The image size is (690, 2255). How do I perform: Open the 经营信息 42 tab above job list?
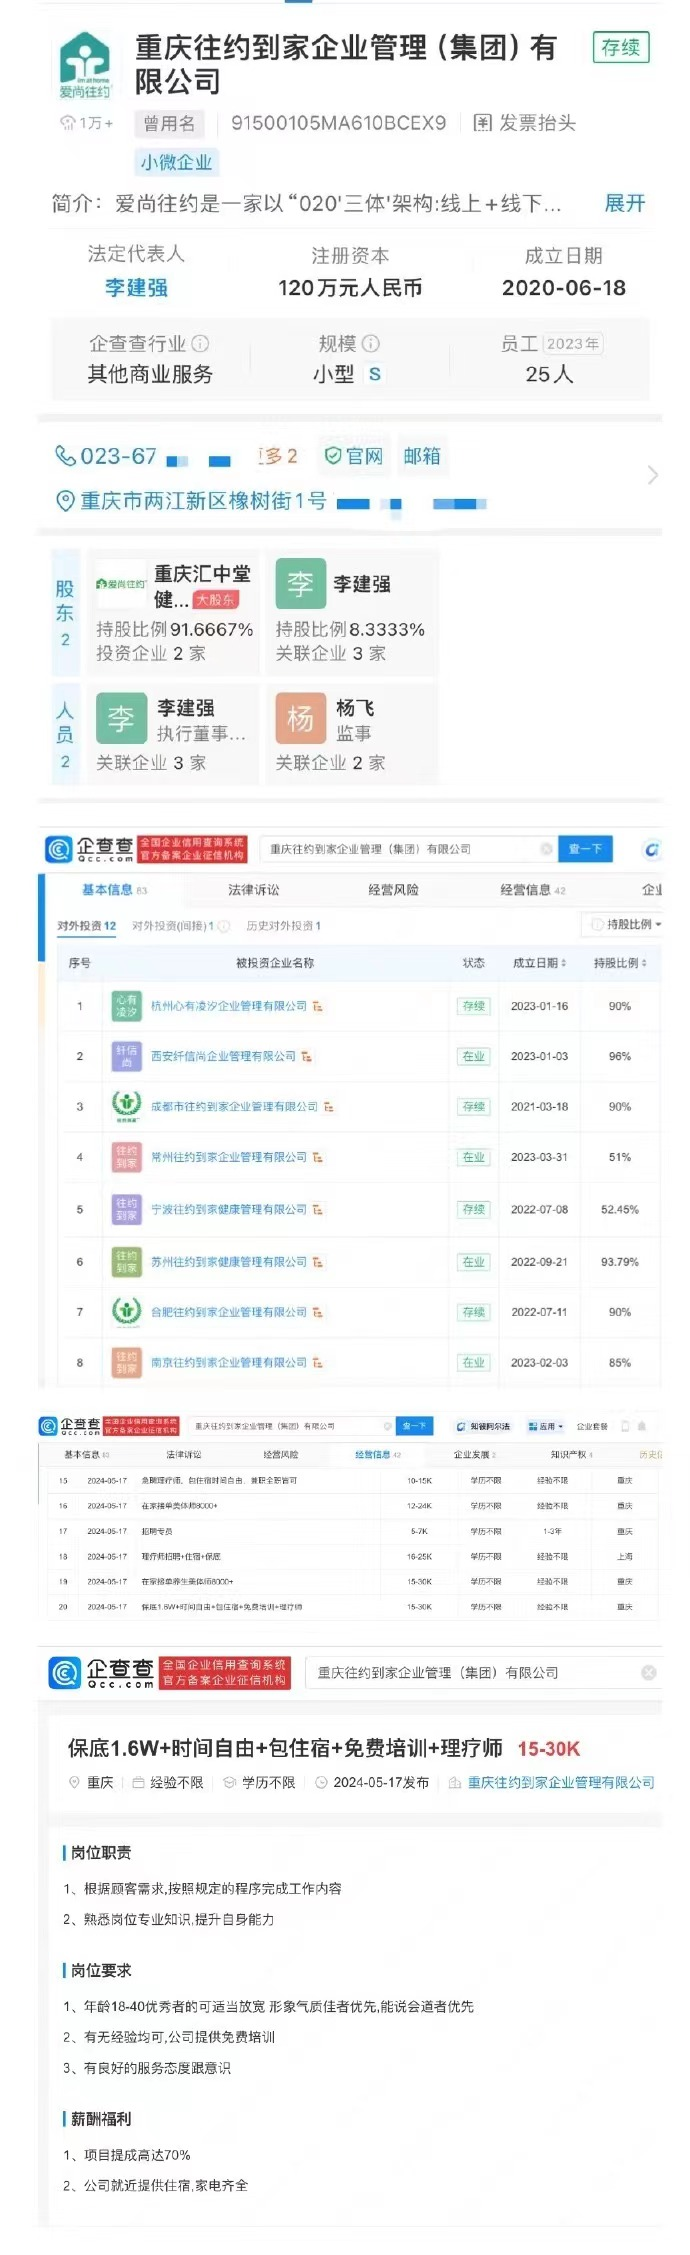(x=378, y=1454)
